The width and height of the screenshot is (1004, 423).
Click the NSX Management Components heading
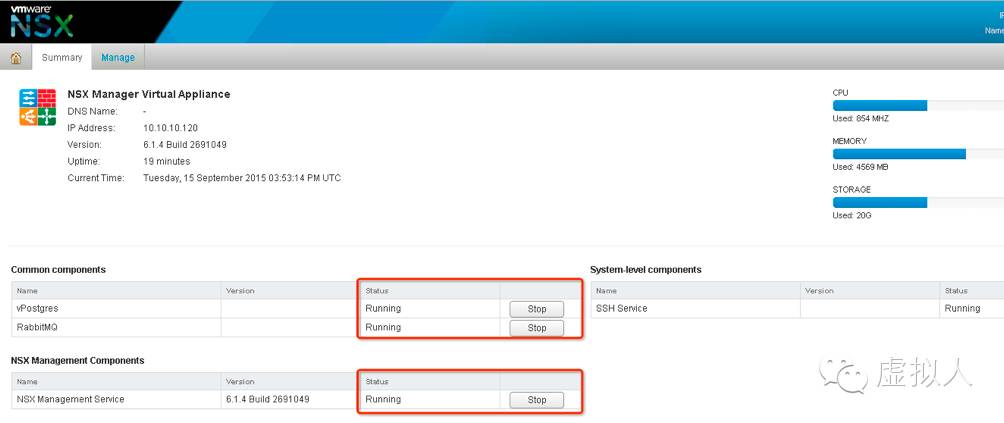click(77, 360)
